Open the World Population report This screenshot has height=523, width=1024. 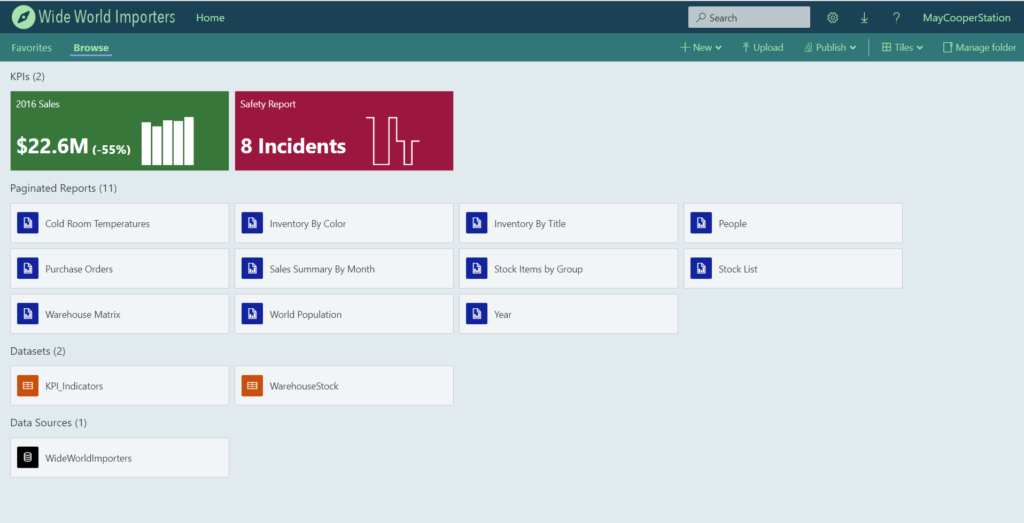[344, 314]
